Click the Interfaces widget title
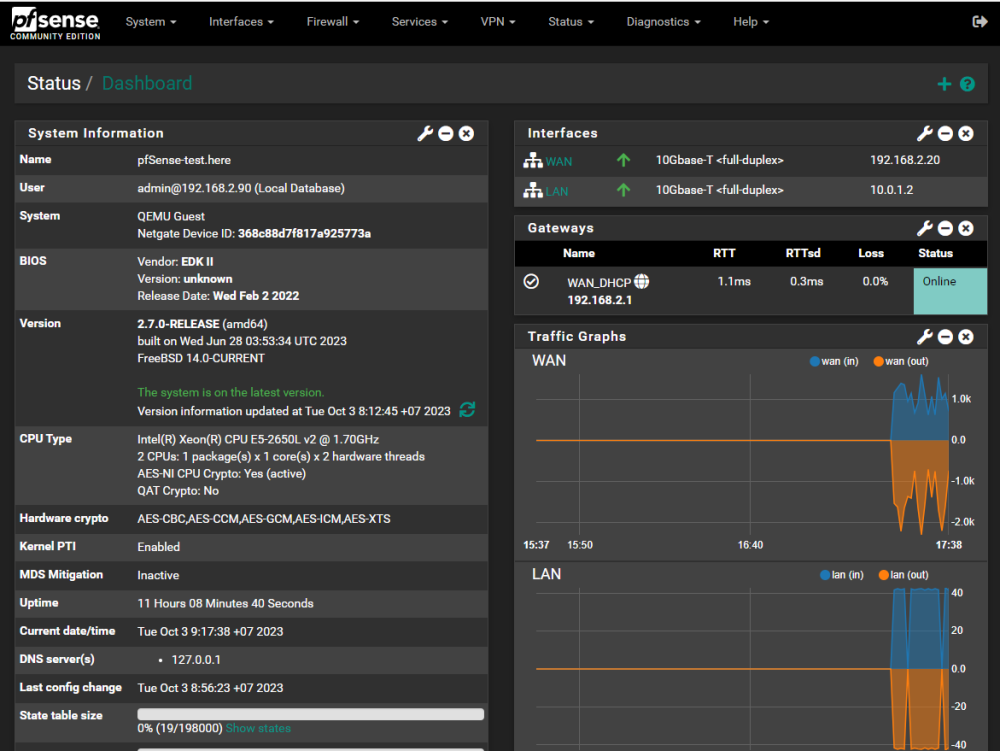 coord(562,133)
